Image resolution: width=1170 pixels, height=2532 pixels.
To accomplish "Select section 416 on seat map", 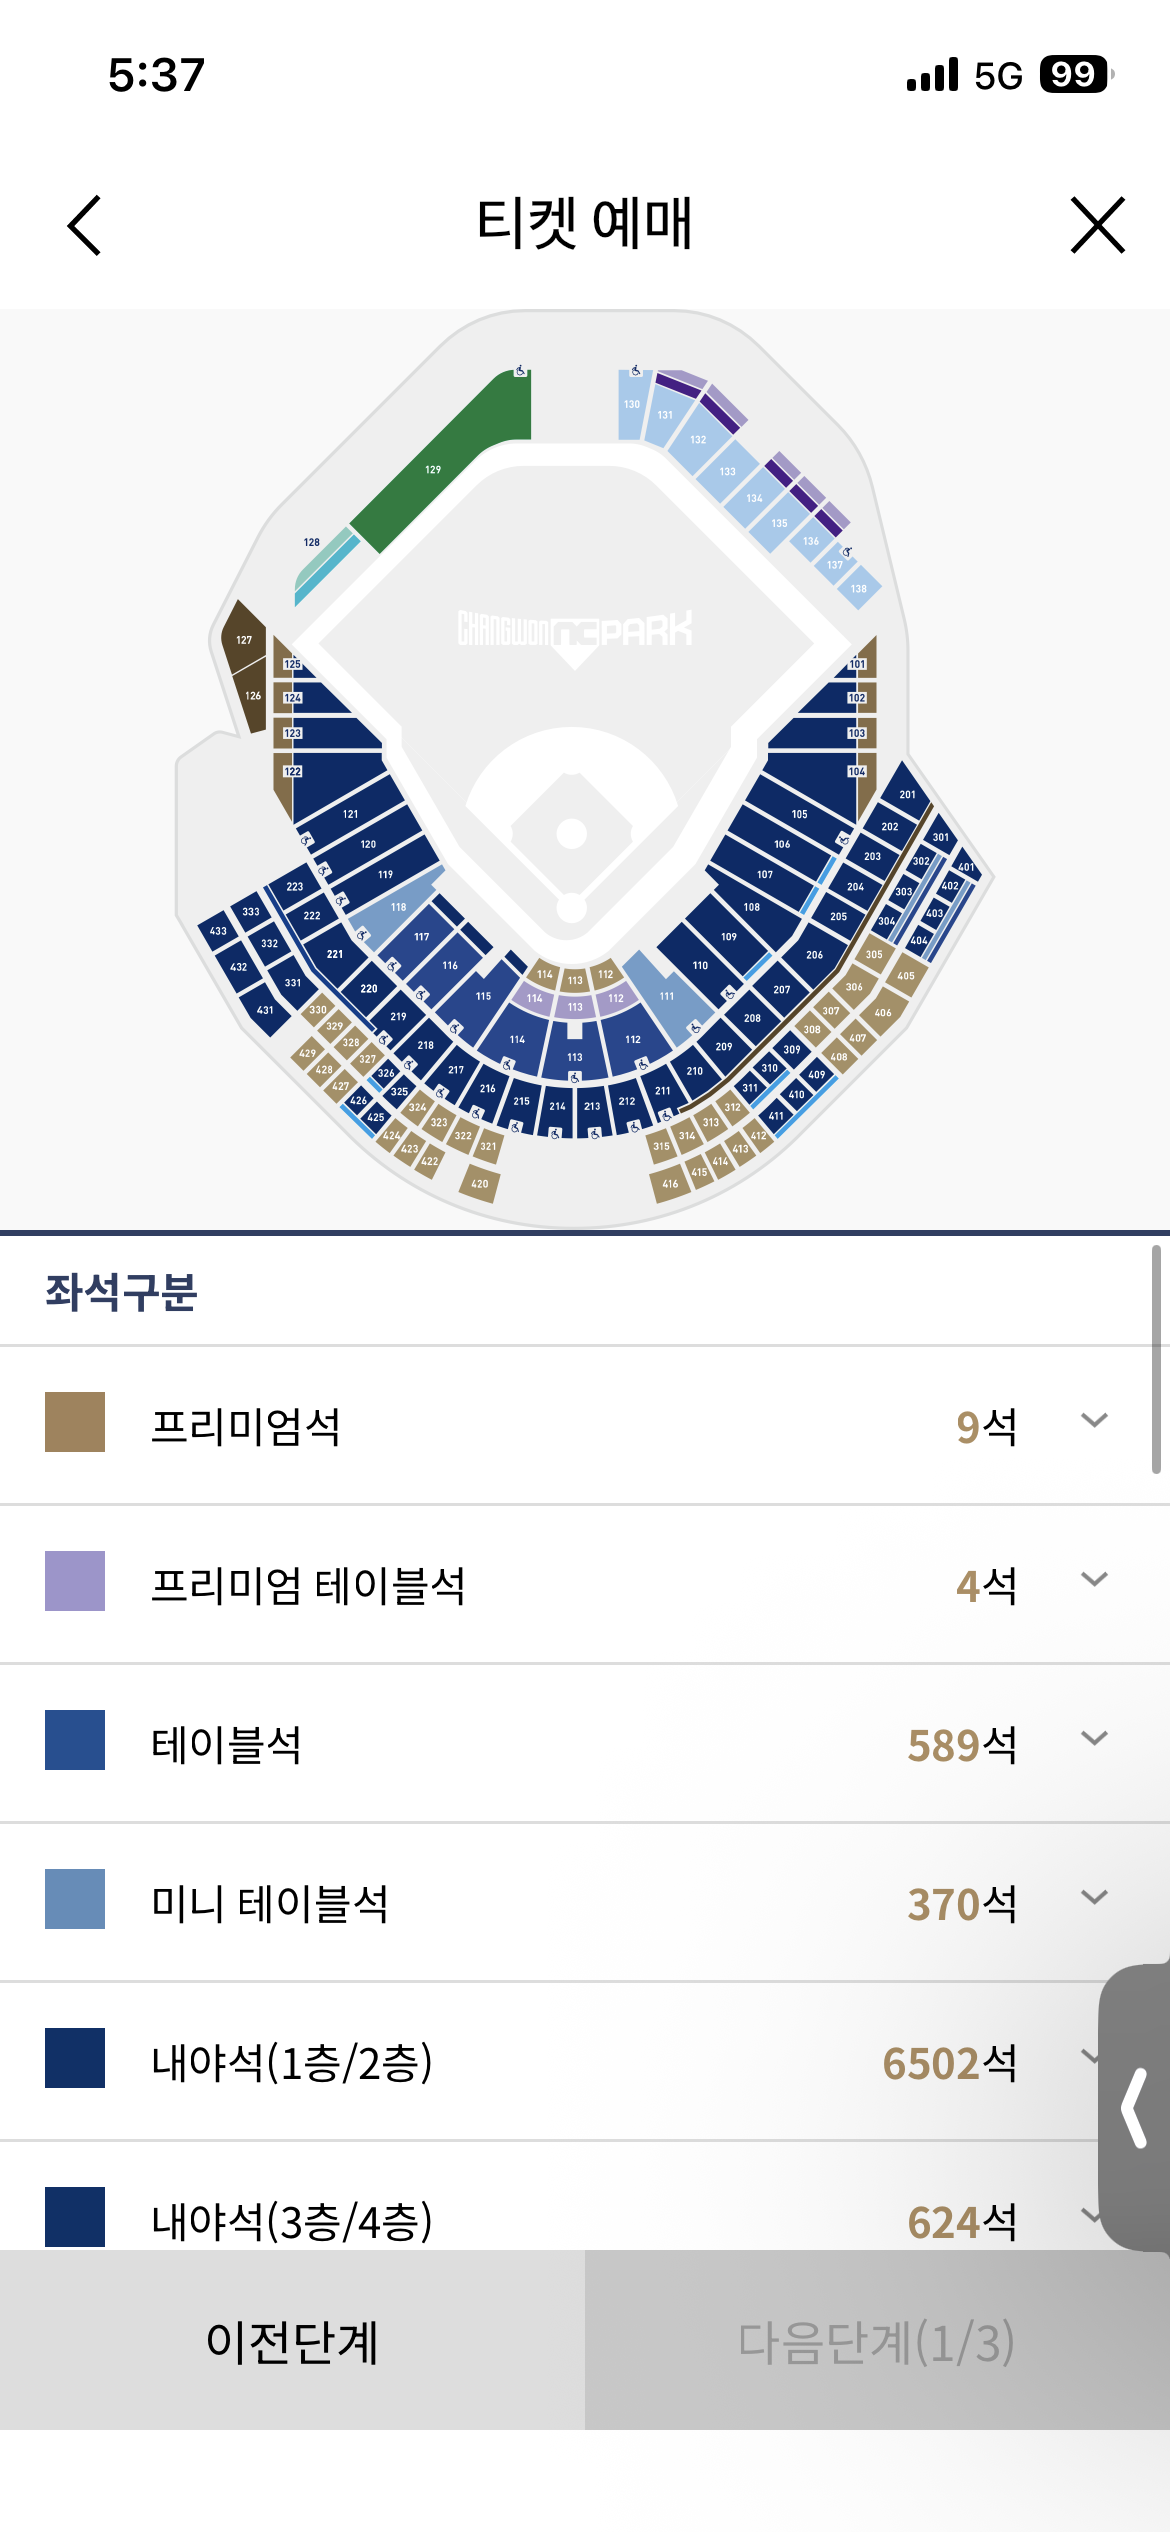I will [x=670, y=1183].
